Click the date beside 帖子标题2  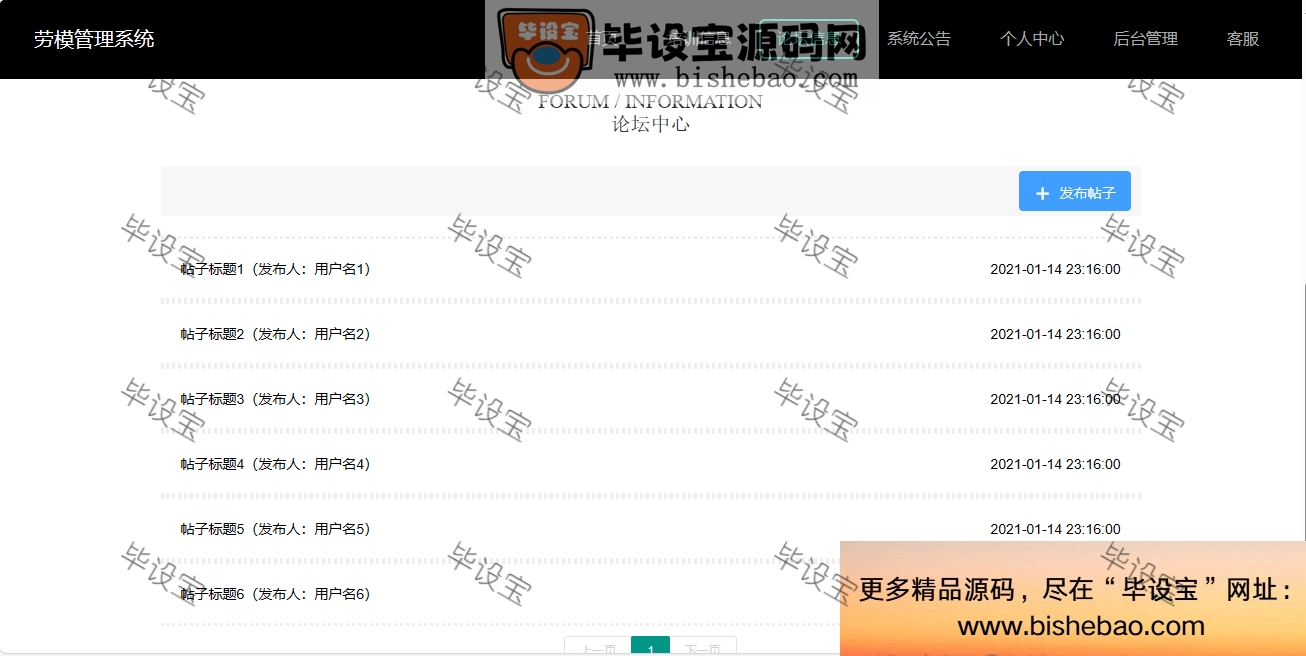click(x=1055, y=334)
